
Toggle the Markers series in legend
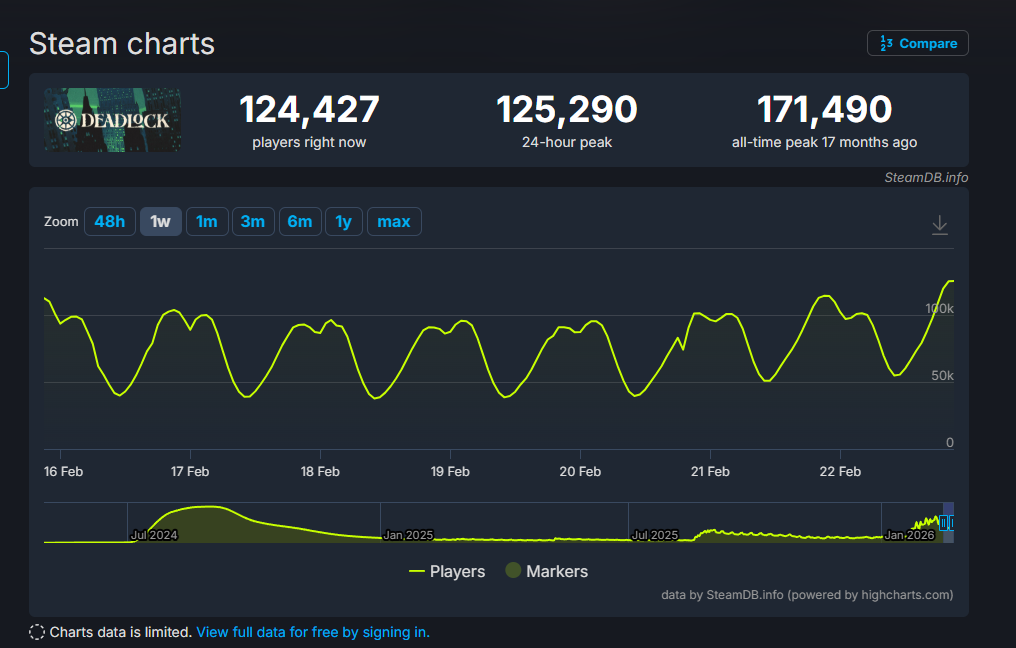coord(547,571)
